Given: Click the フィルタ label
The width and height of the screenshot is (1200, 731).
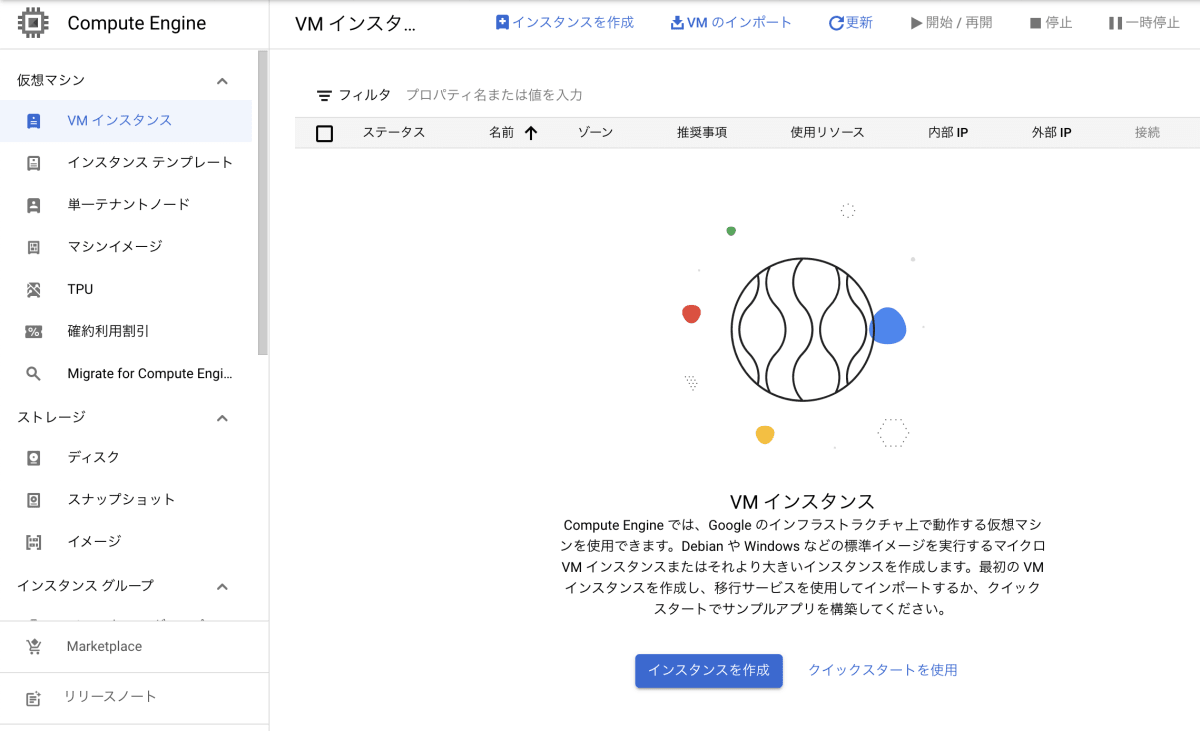Looking at the screenshot, I should coord(365,96).
